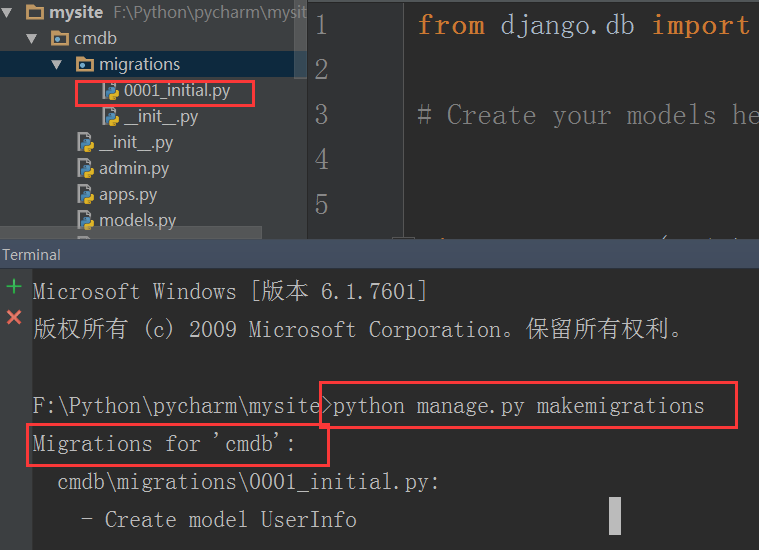The width and height of the screenshot is (759, 550).
Task: Click the cmdb package folder icon
Action: pos(60,39)
